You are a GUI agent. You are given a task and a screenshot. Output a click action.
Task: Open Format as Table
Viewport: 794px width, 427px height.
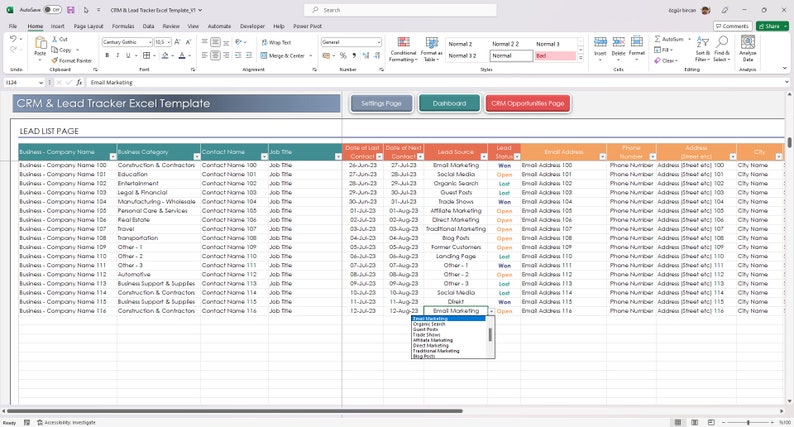431,49
